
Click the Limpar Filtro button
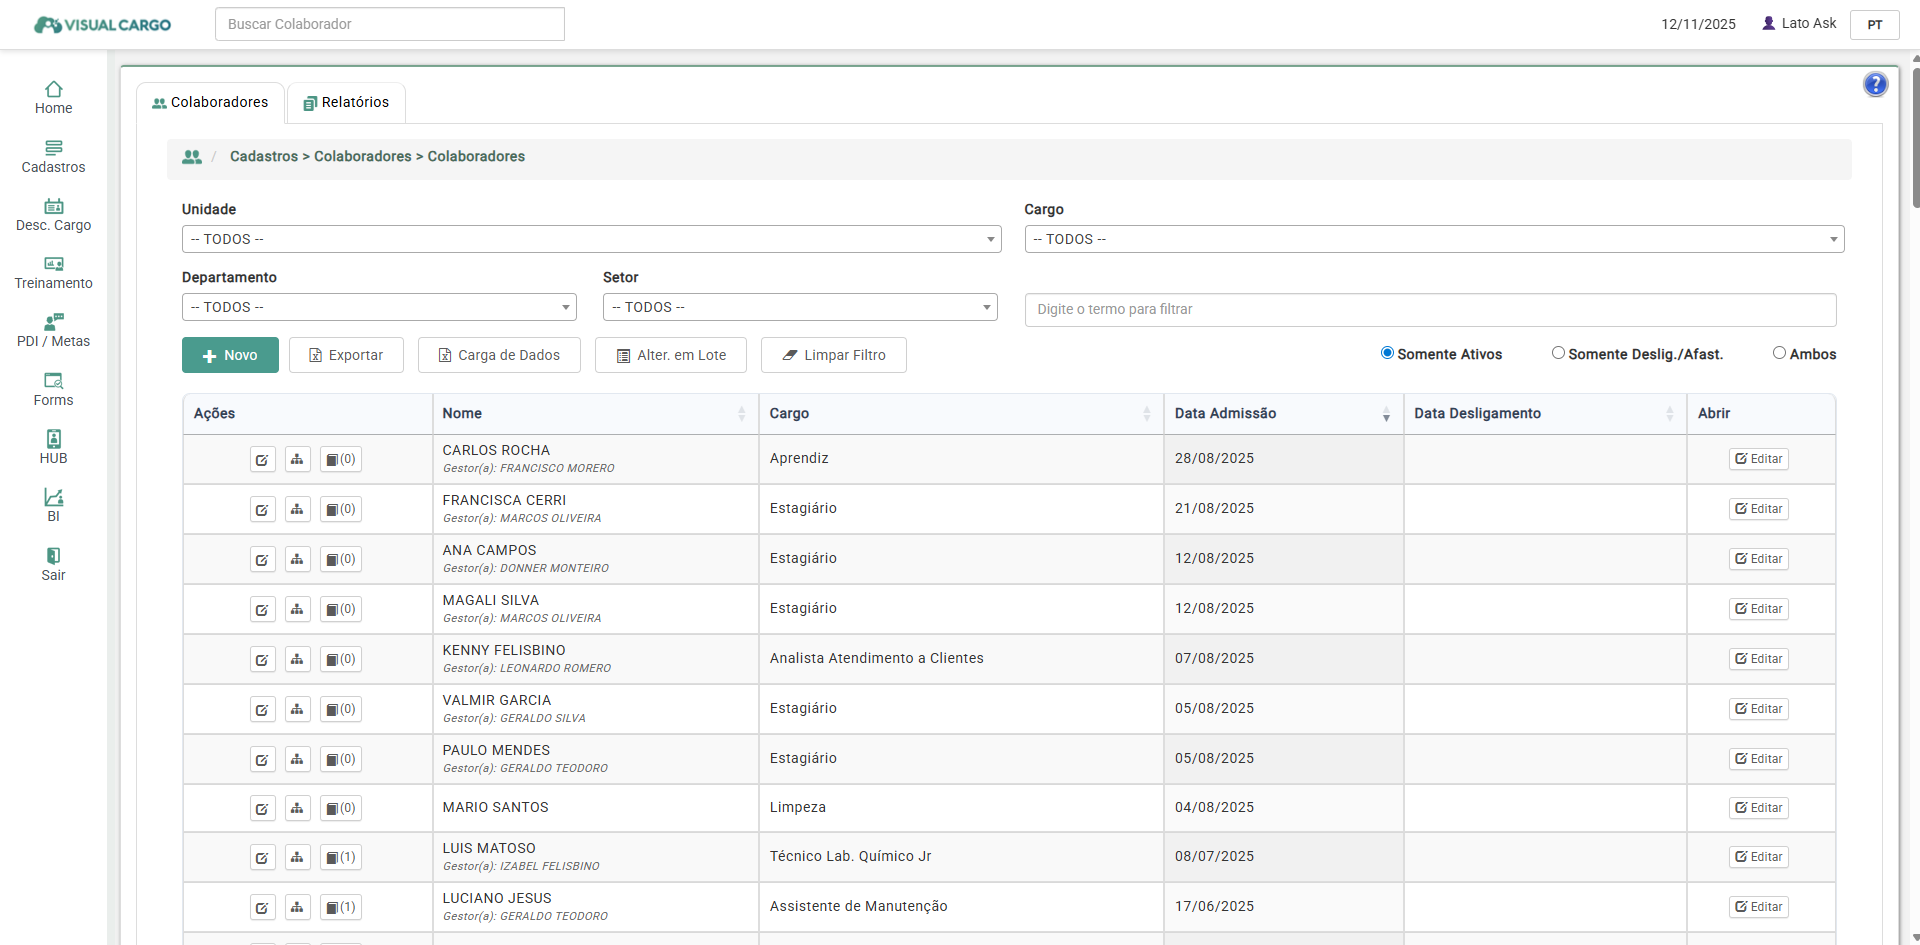(833, 355)
